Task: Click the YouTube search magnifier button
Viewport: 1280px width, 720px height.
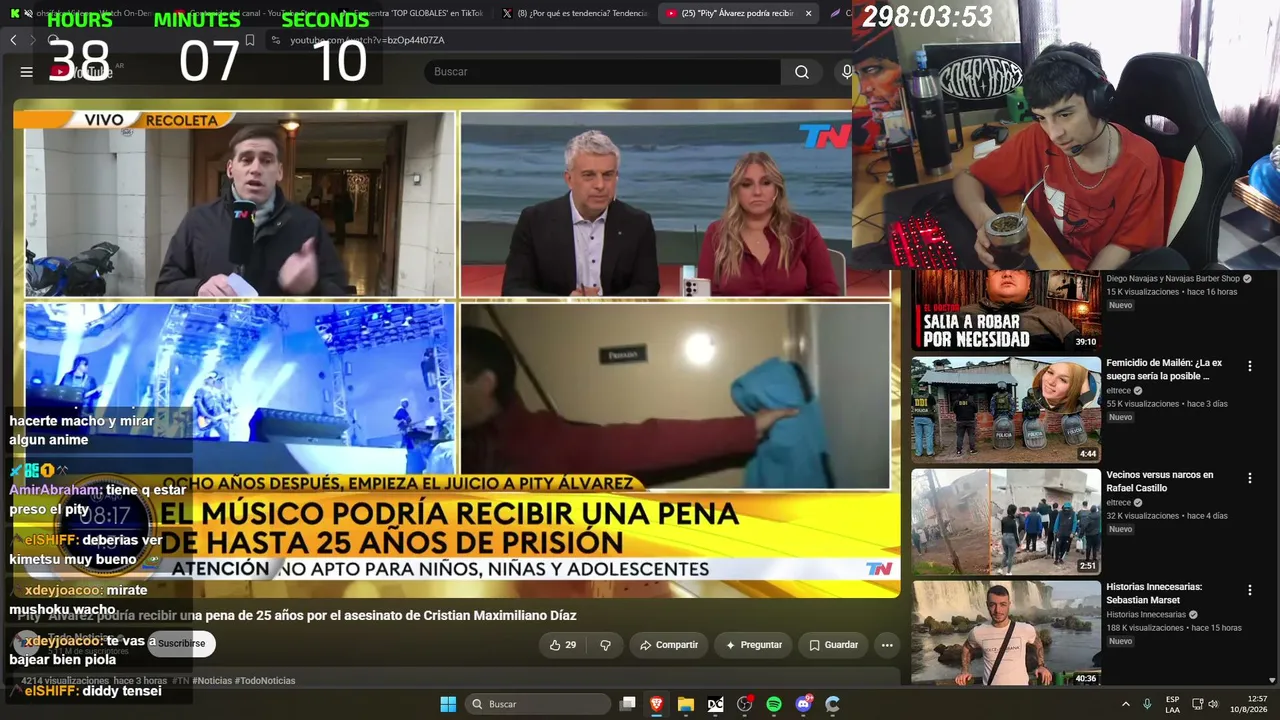Action: pos(801,72)
